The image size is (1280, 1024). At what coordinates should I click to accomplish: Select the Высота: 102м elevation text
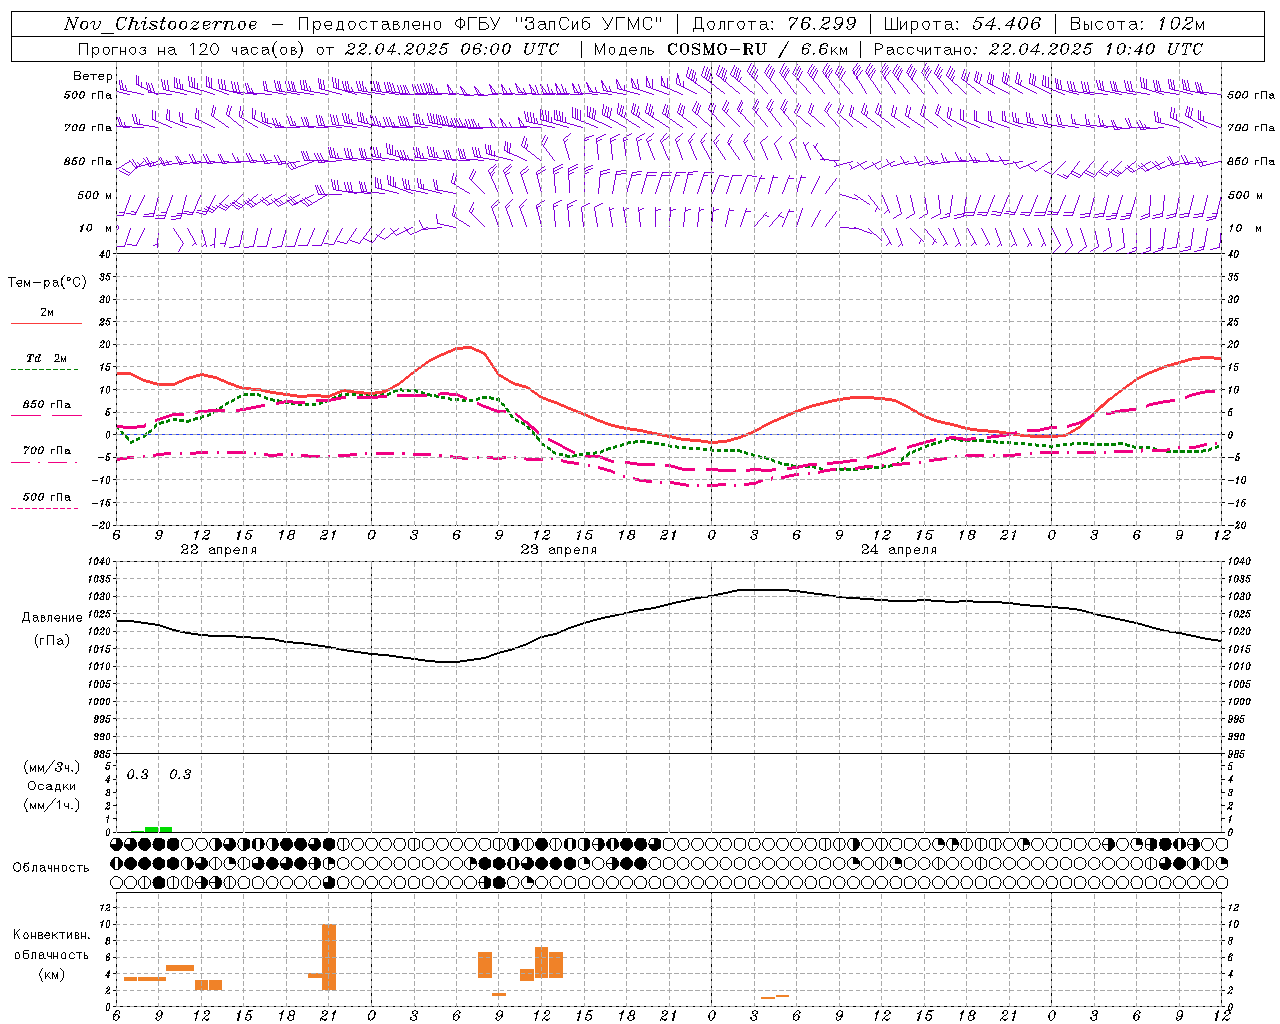pyautogui.click(x=1137, y=24)
